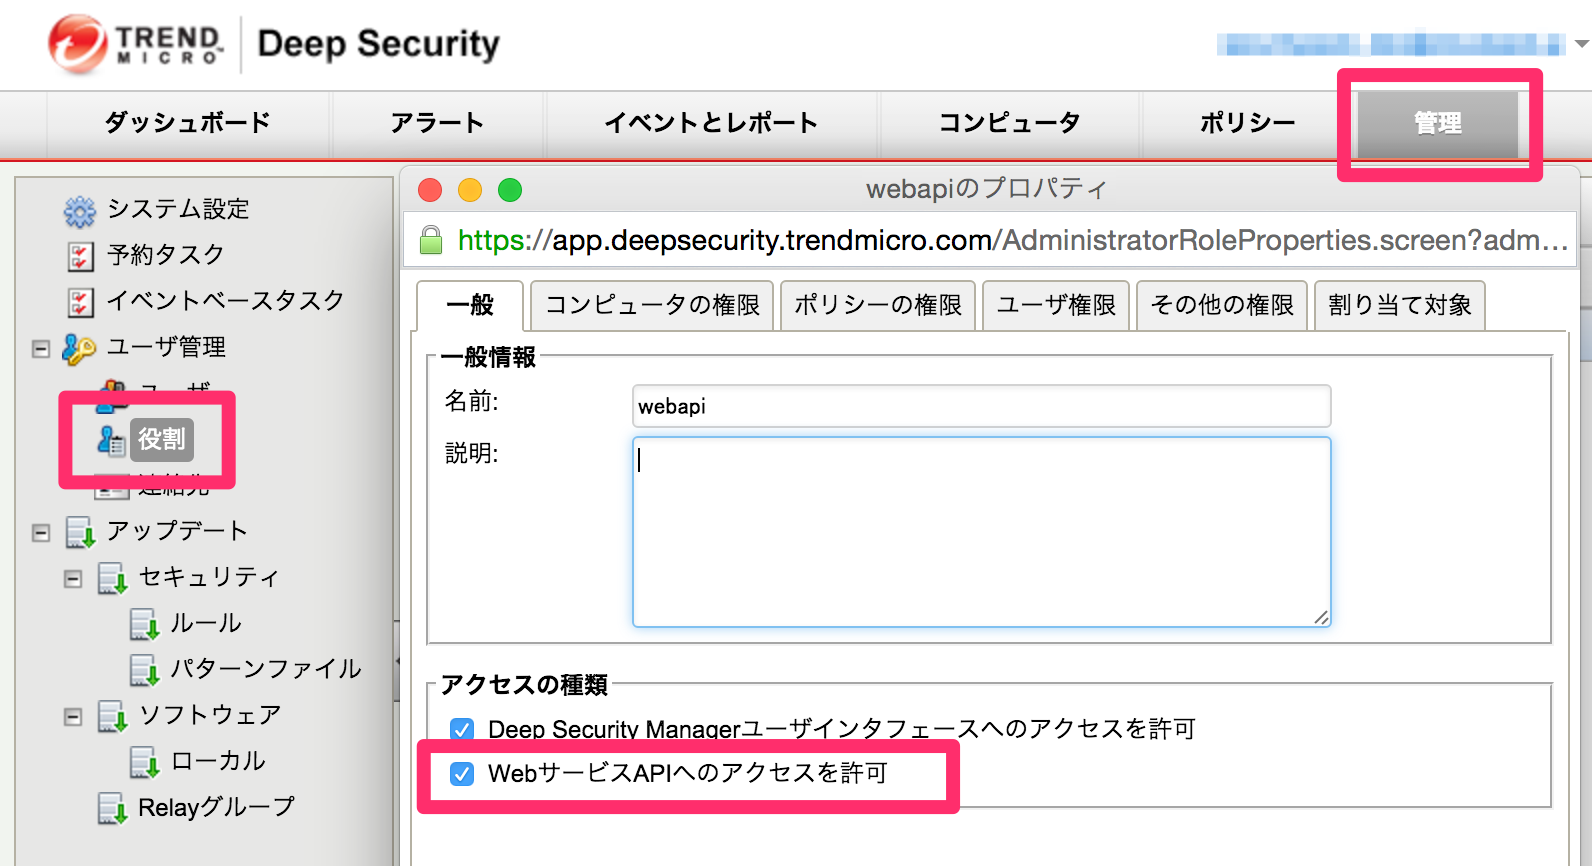Click into the 説明 text area
This screenshot has height=866, width=1592.
point(981,532)
